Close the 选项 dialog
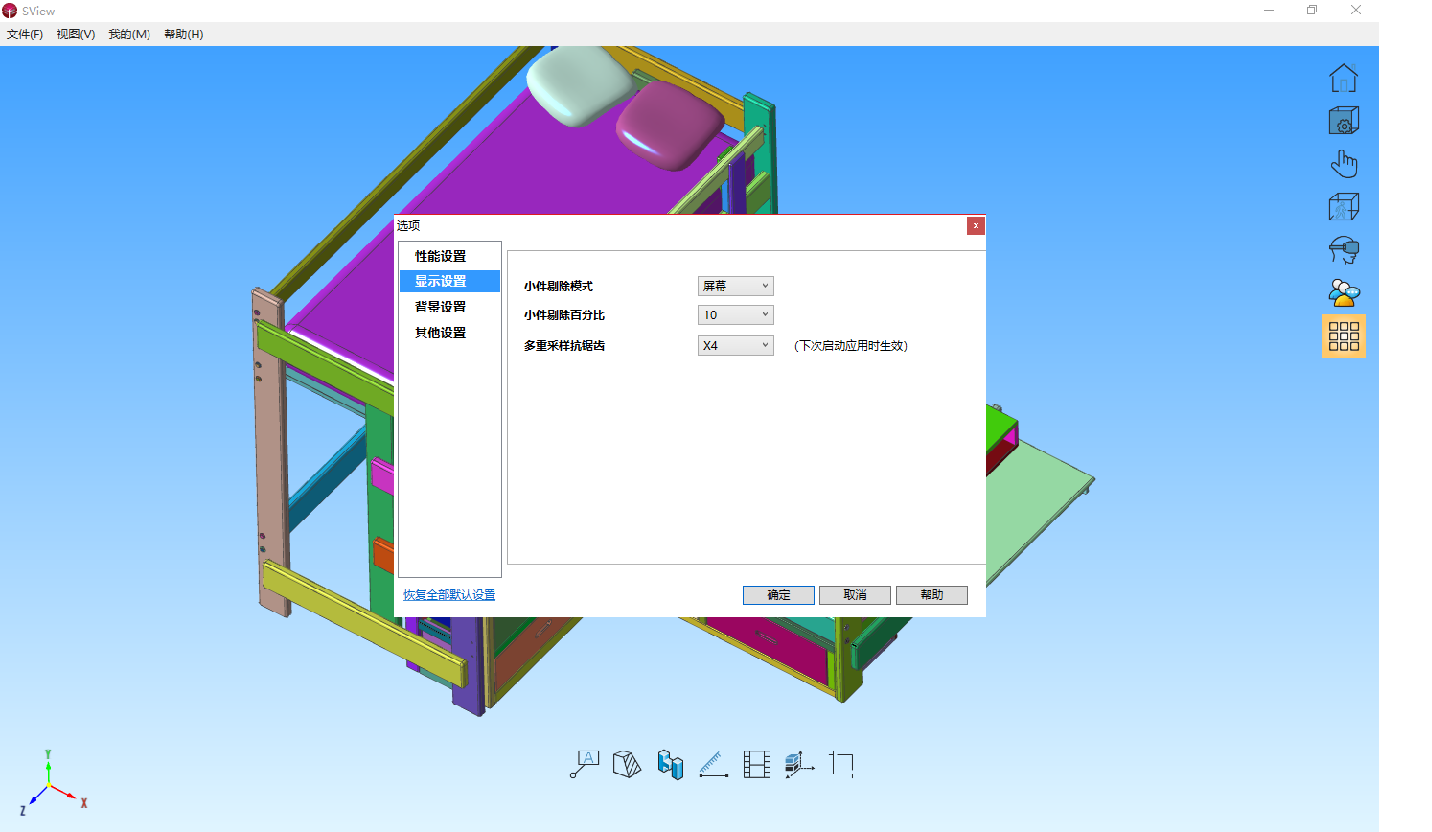Viewport: 1432px width, 832px height. pos(976,226)
